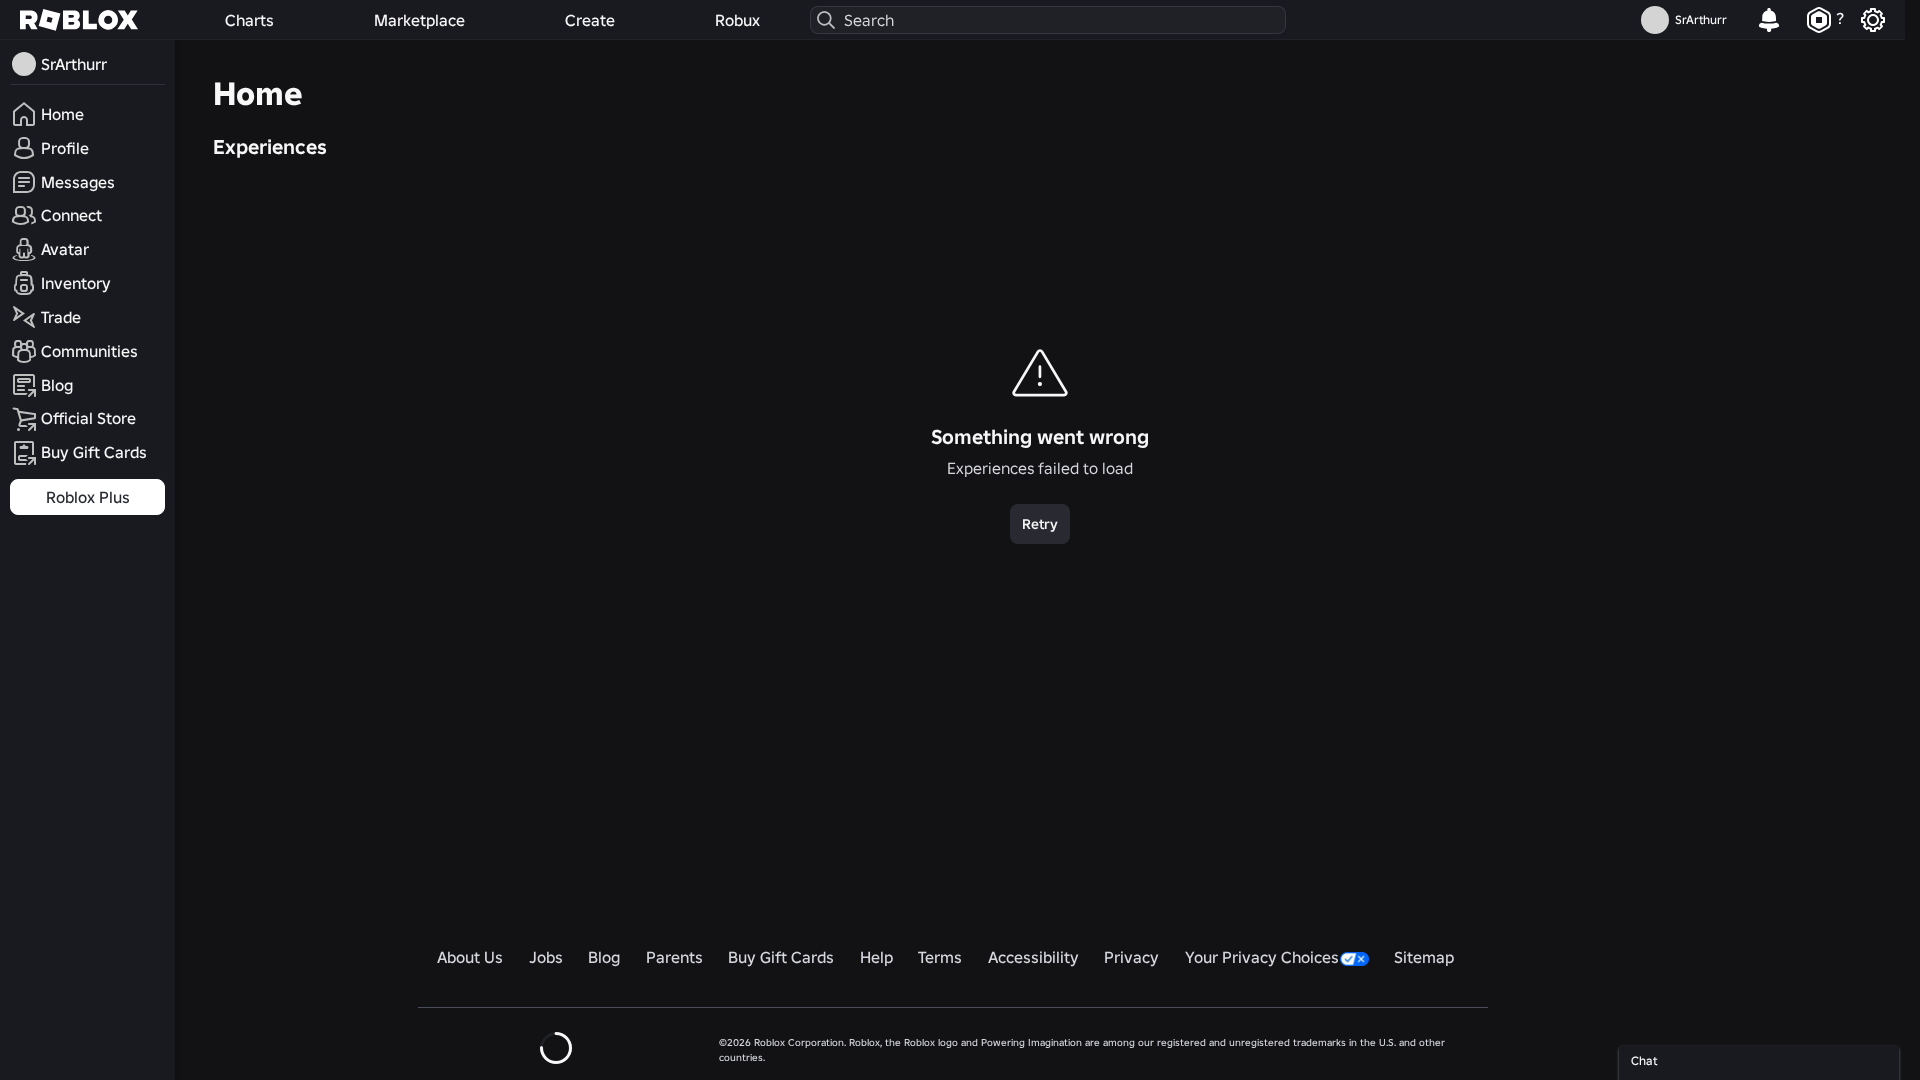Viewport: 1920px width, 1080px height.
Task: Click the Roblox Plus button
Action: click(87, 497)
